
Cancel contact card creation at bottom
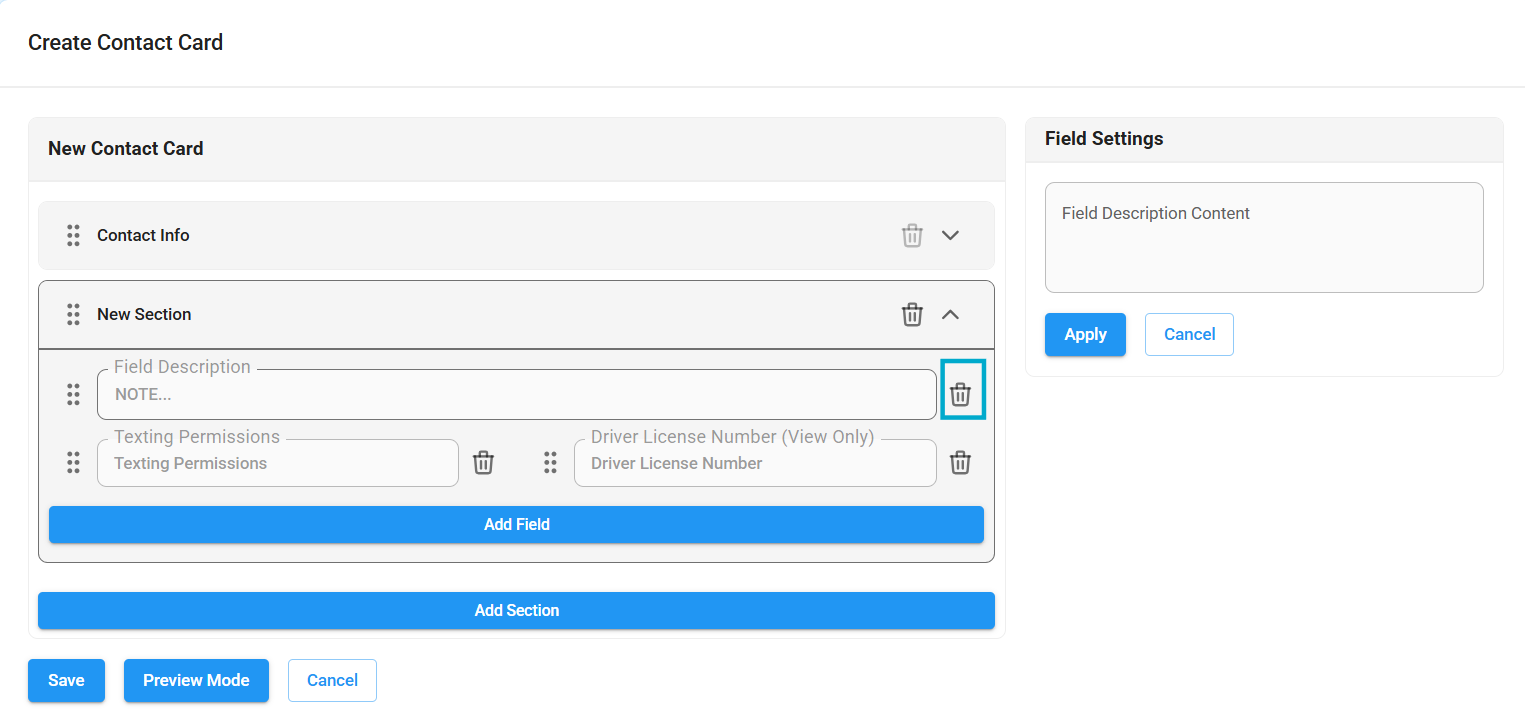click(x=332, y=680)
